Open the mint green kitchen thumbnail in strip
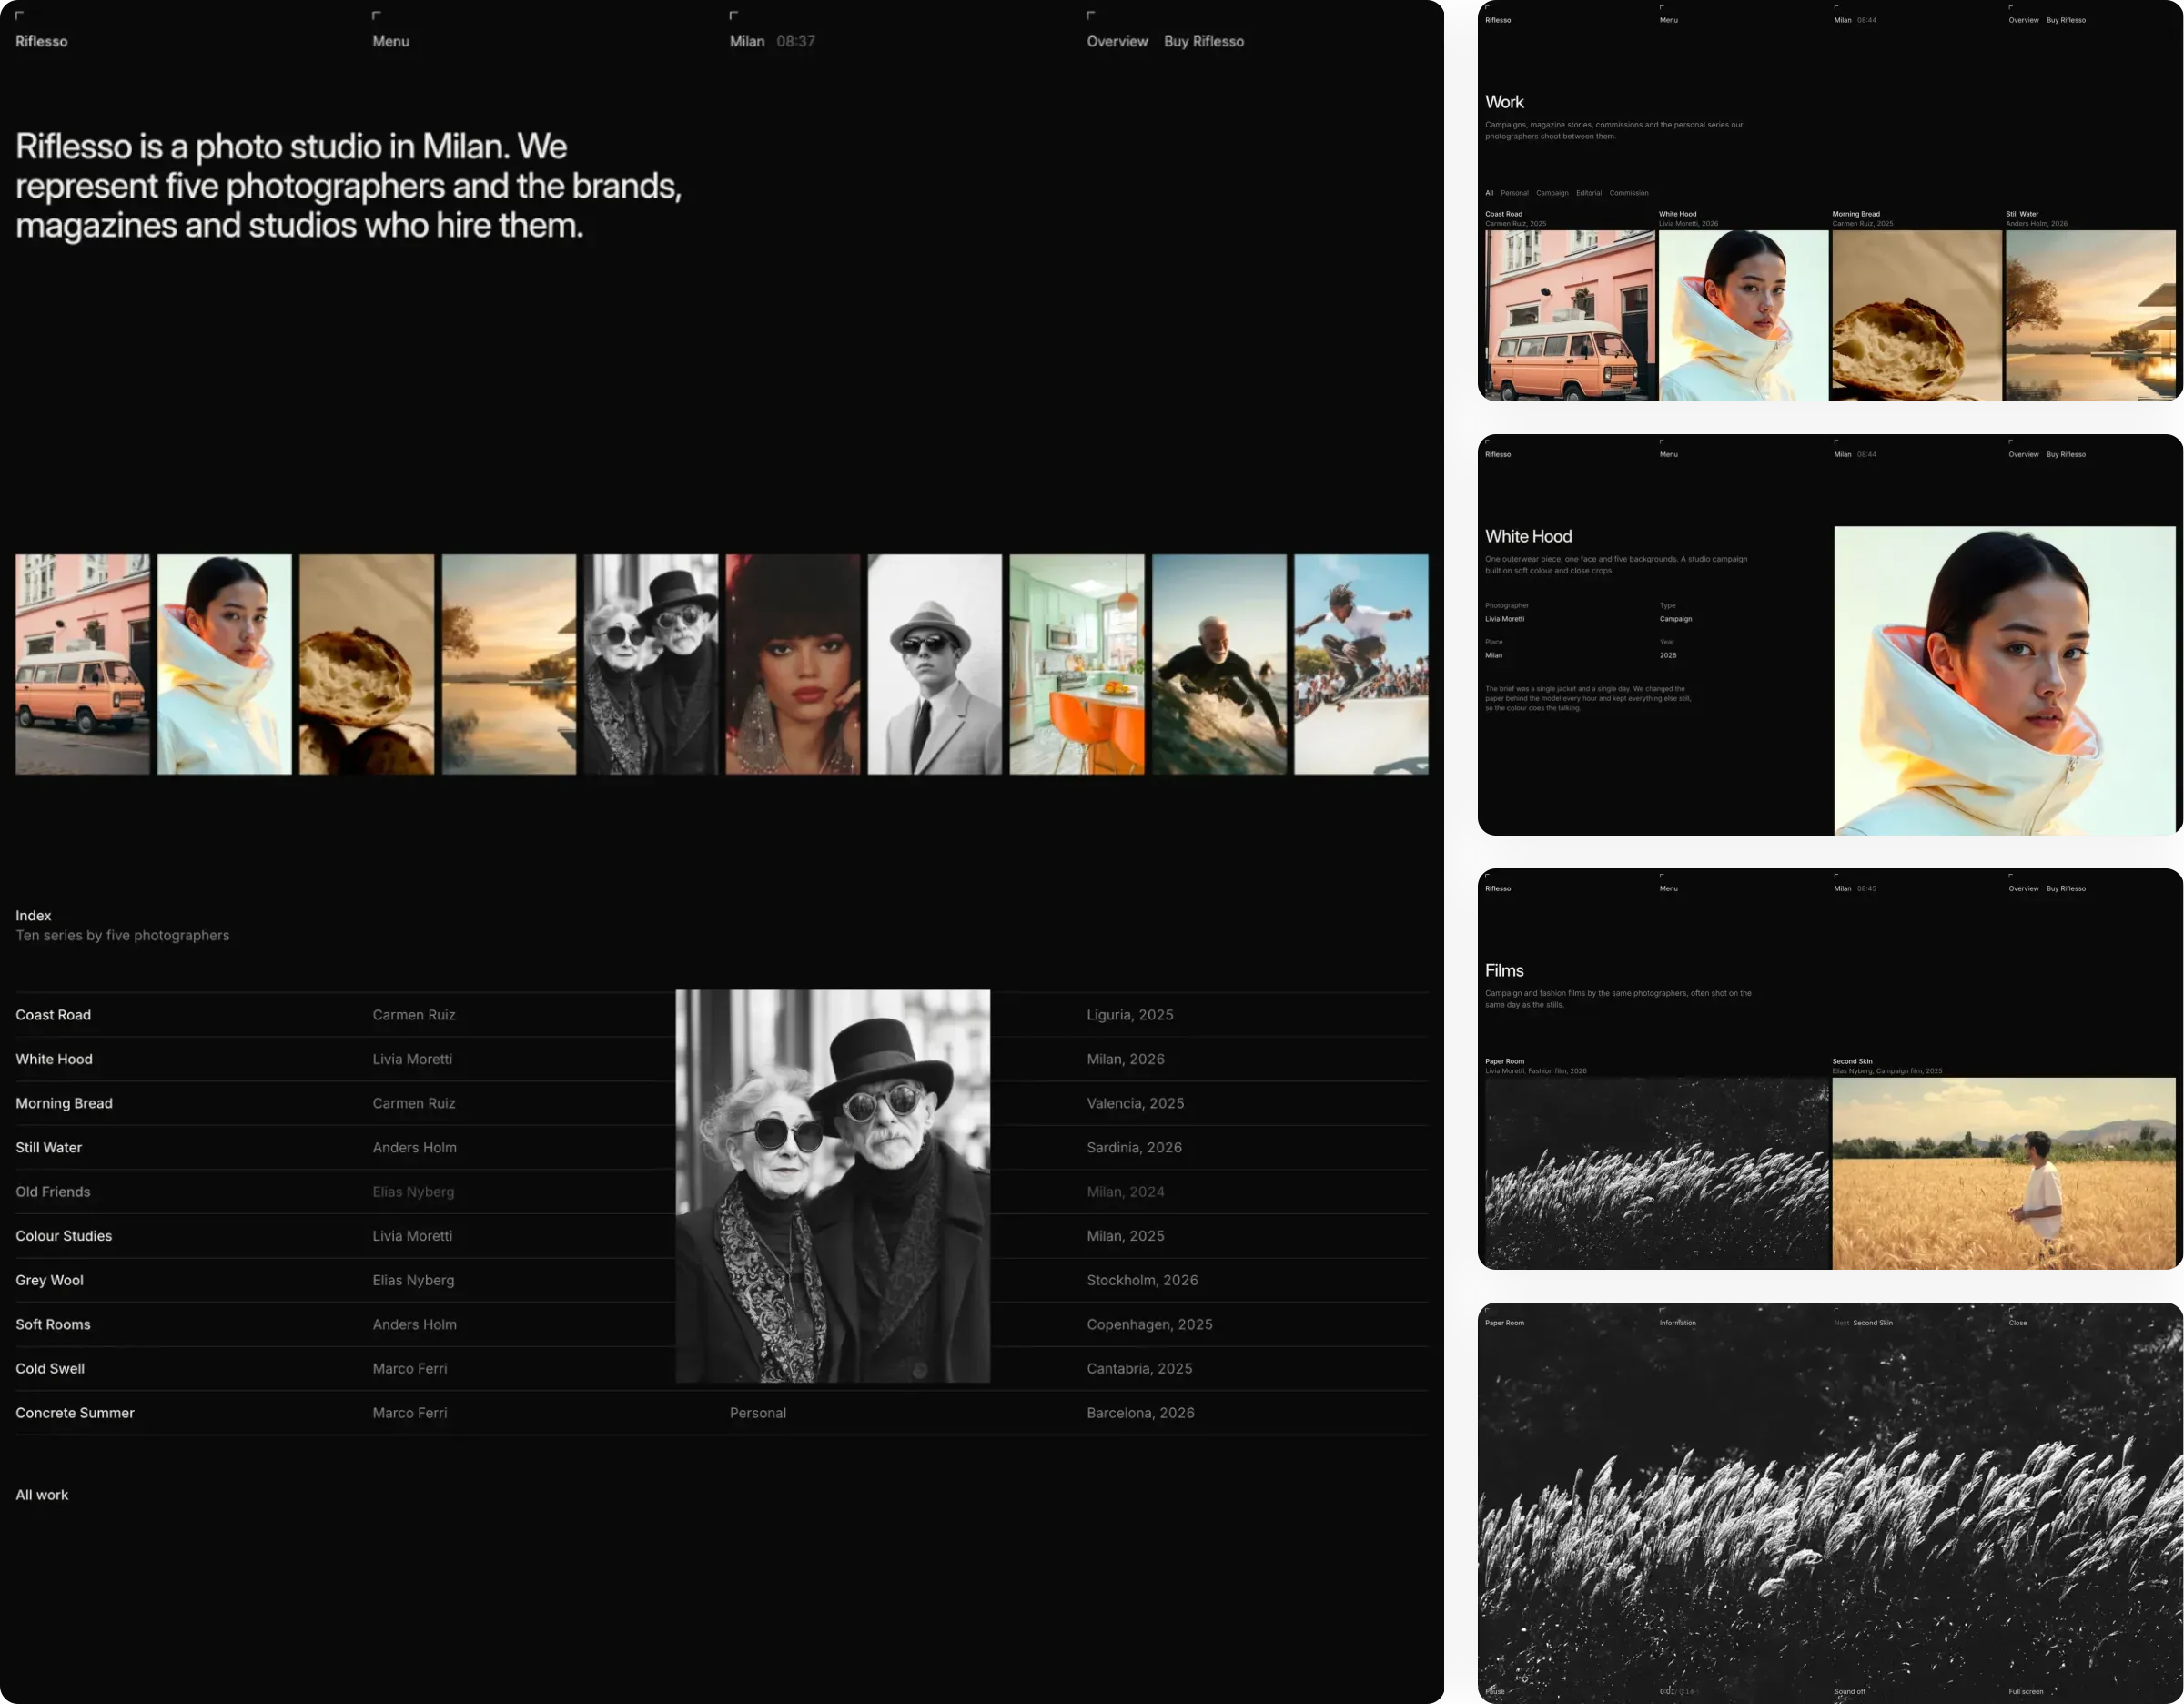Screen dimensions: 2184x1704 1077,664
